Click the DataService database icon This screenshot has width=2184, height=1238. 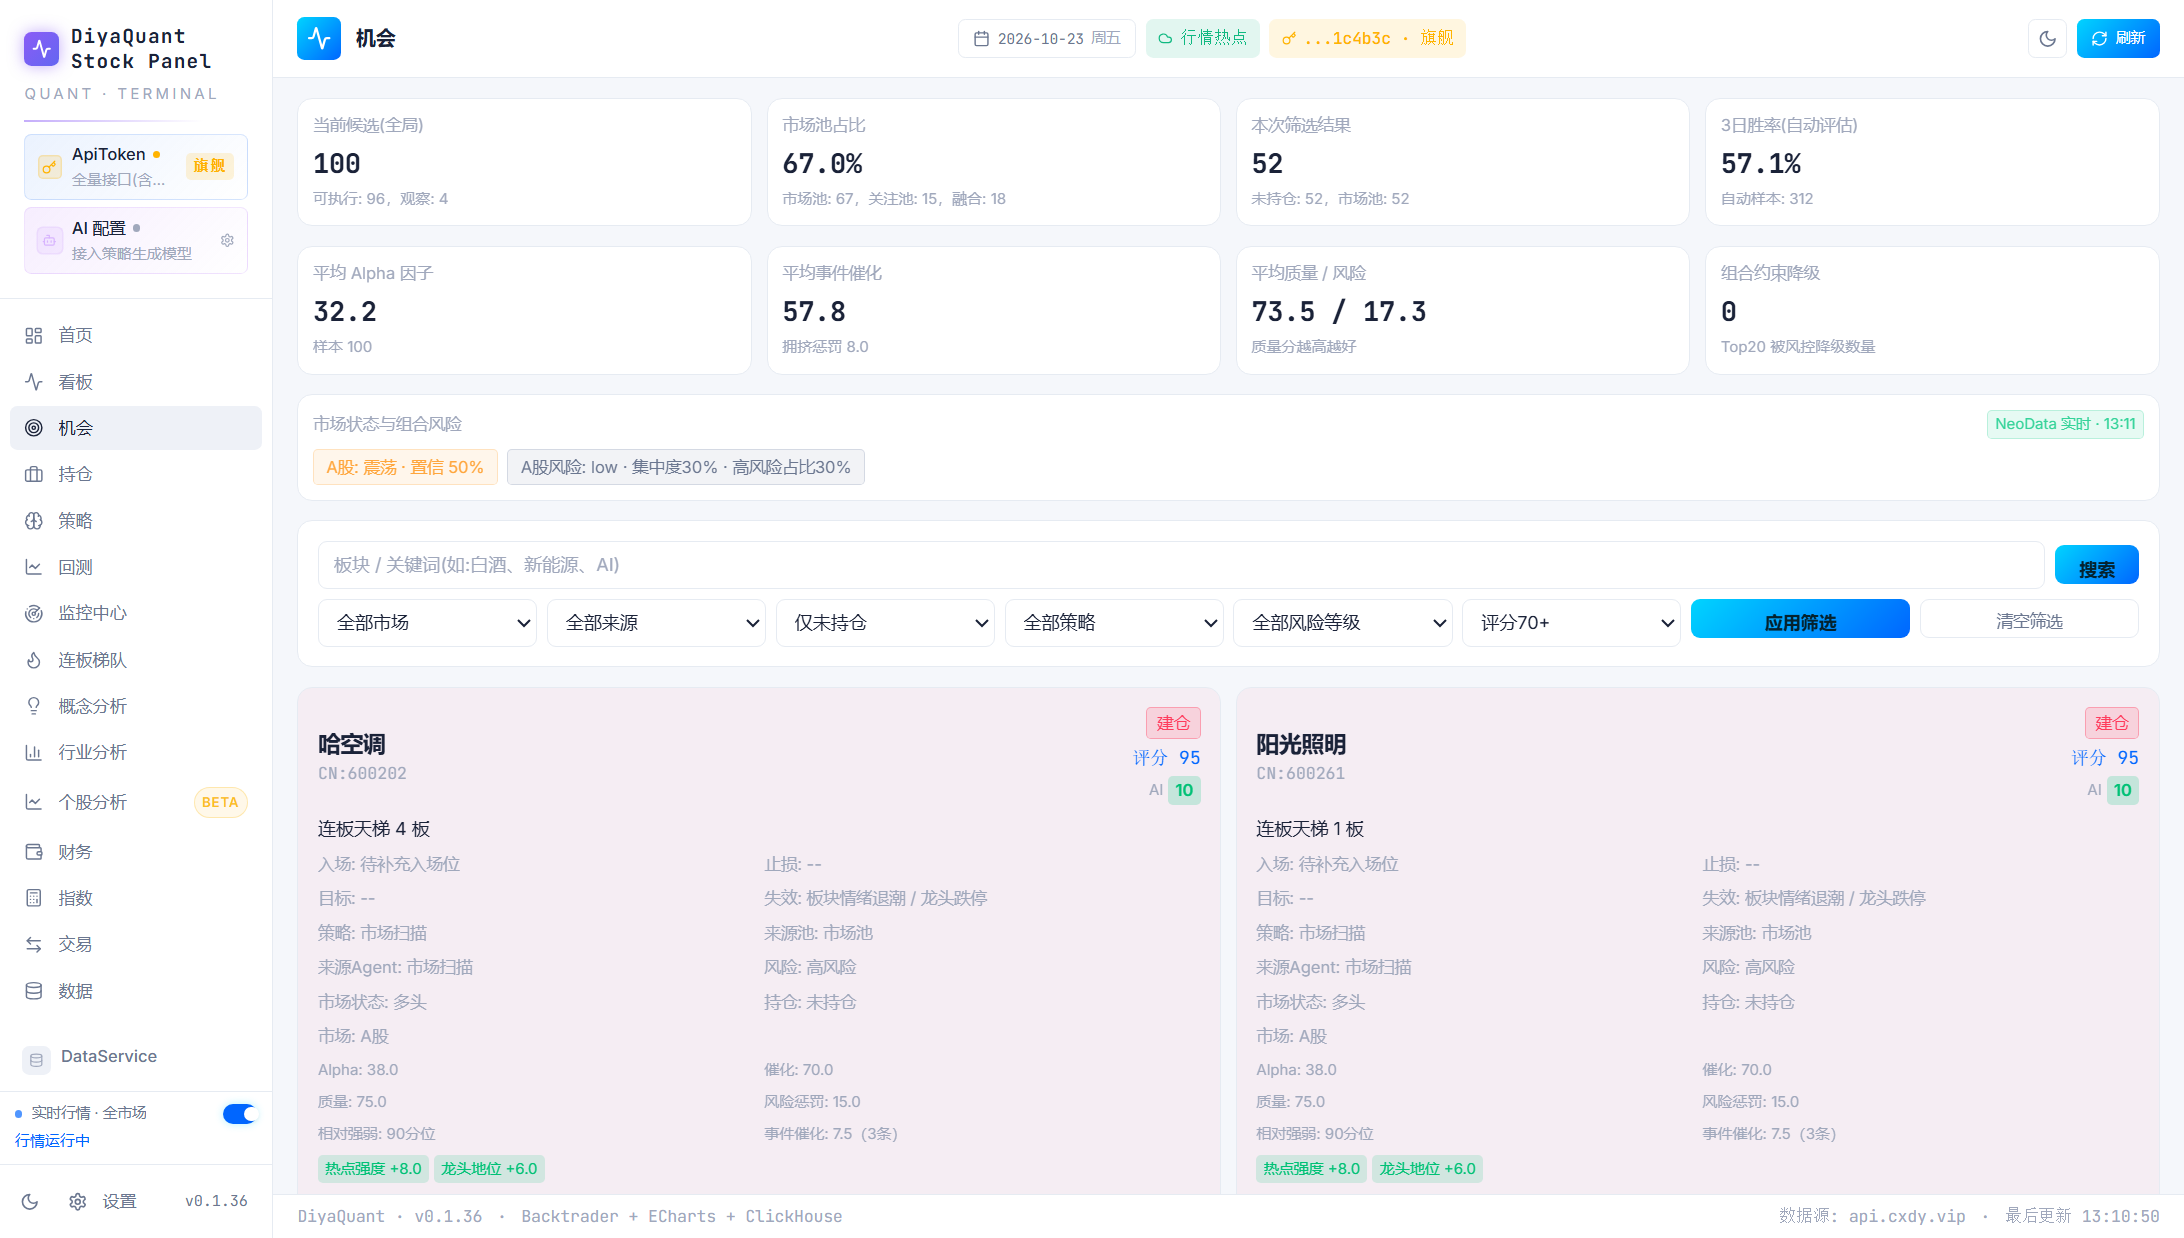tap(36, 1059)
